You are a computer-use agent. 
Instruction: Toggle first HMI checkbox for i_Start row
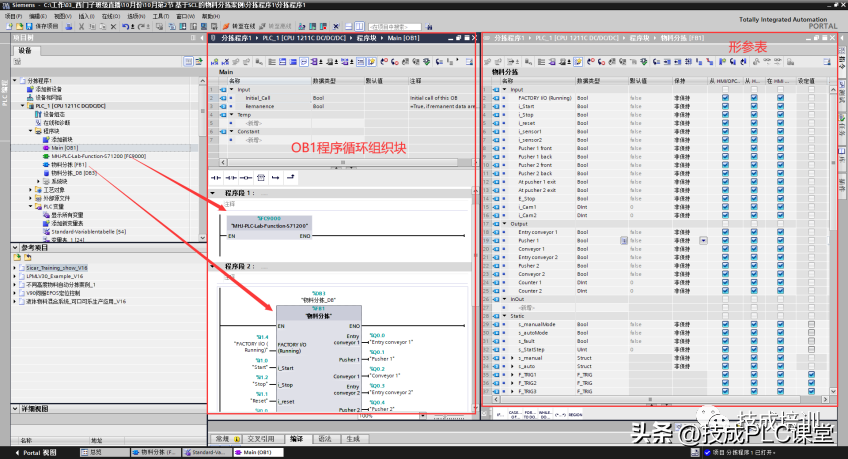click(725, 107)
